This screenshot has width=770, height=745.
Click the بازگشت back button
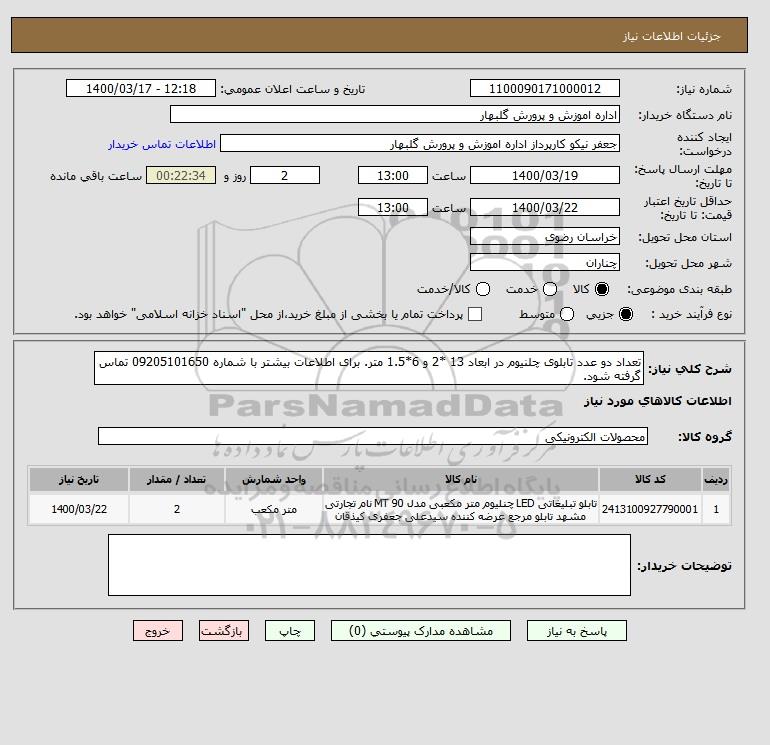(x=223, y=631)
